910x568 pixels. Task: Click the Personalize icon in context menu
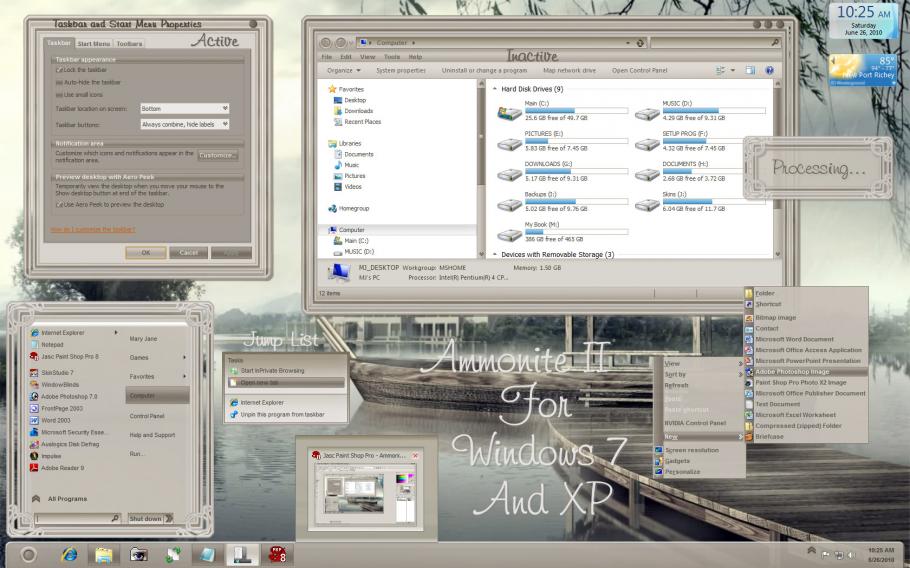coord(659,472)
